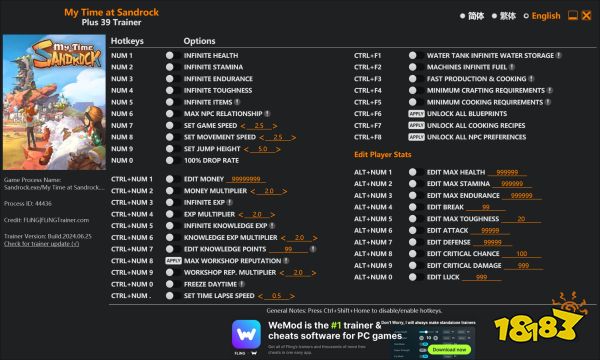Click the info icon next to Machines Infinite Fuel
This screenshot has width=600, height=360.
pos(512,67)
